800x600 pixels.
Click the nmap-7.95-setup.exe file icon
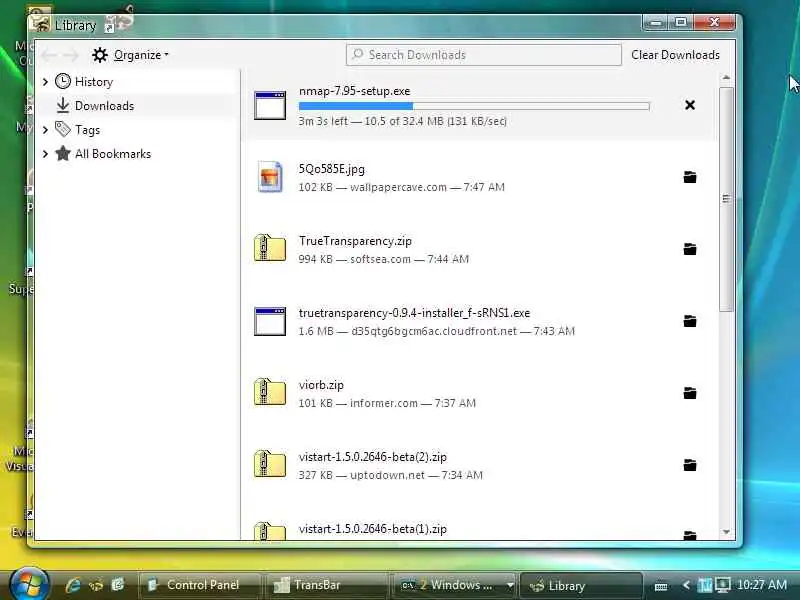270,106
